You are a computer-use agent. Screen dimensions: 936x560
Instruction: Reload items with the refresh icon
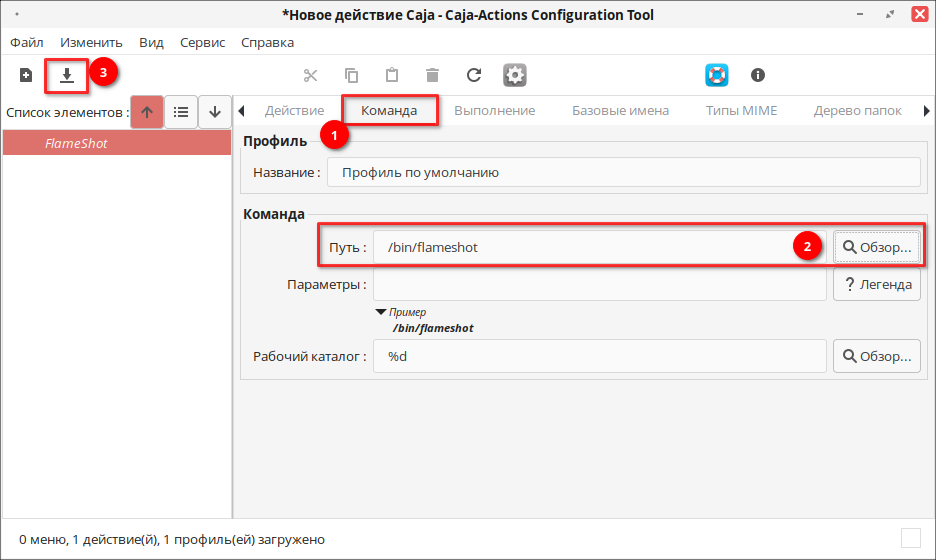coord(474,75)
